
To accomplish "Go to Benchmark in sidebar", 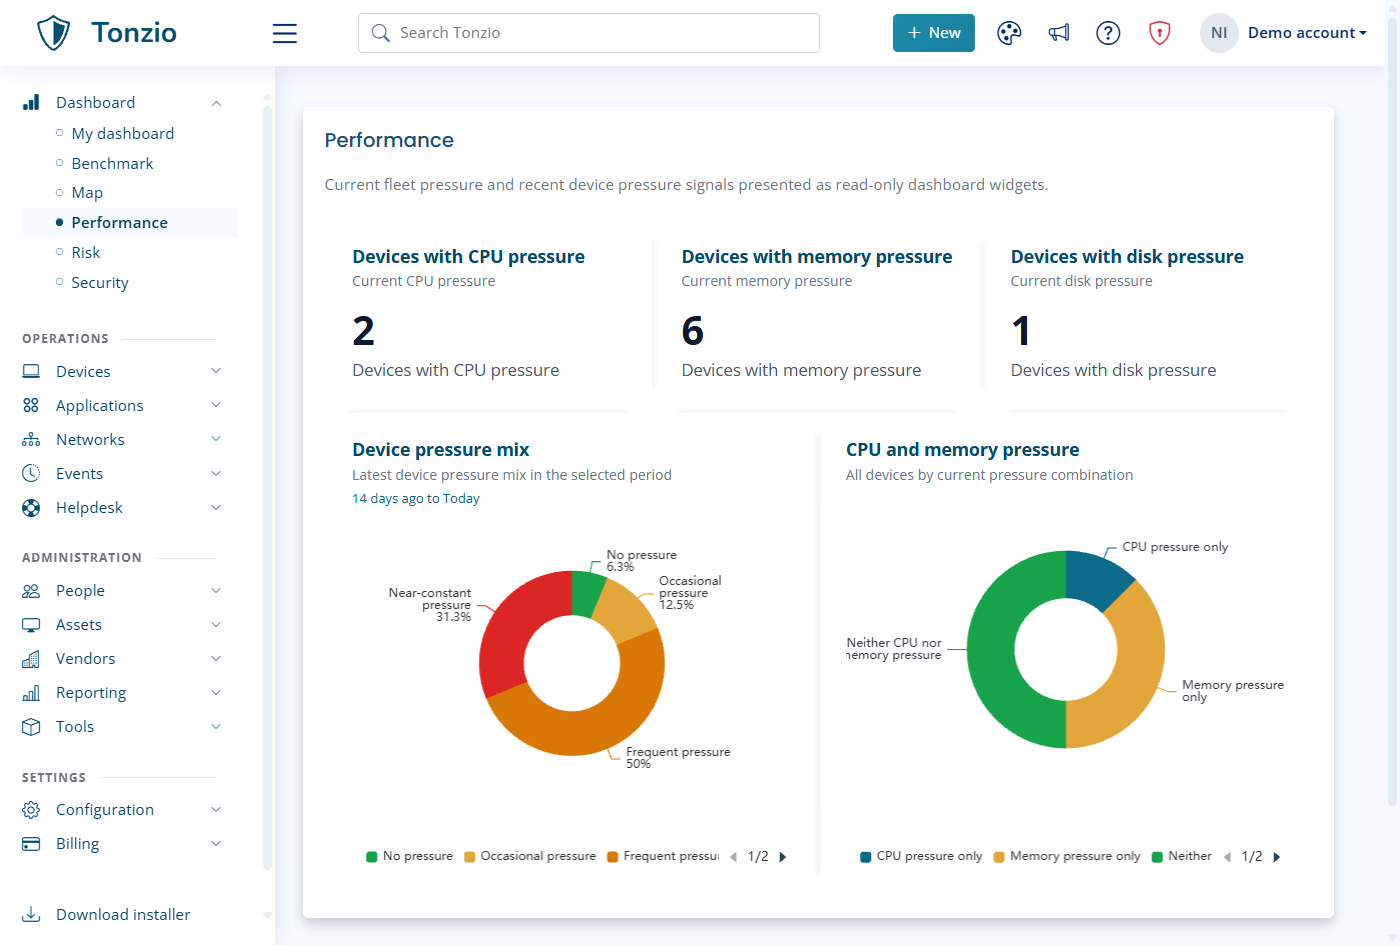I will [113, 163].
